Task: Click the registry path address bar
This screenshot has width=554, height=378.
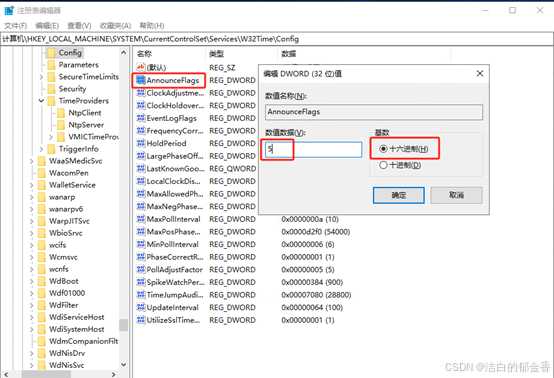Action: click(x=277, y=39)
